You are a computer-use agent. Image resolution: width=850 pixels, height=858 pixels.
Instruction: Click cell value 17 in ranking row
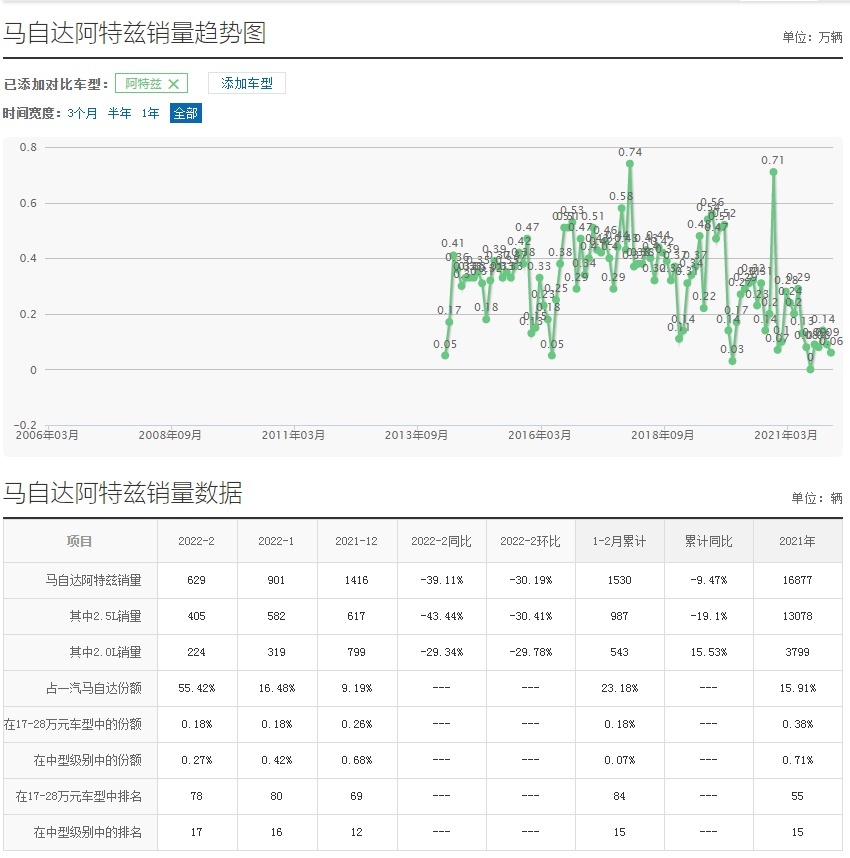pos(196,832)
